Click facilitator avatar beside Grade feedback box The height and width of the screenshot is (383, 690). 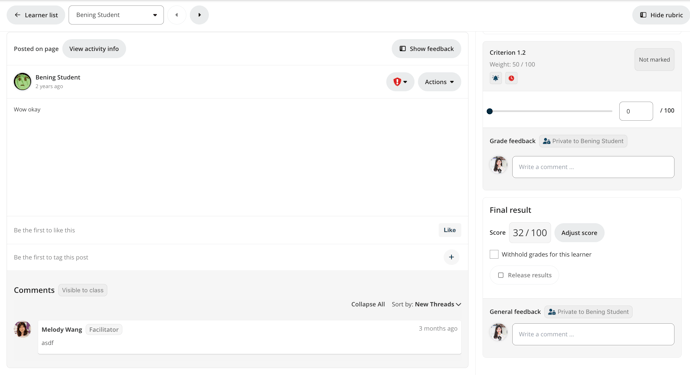point(499,165)
